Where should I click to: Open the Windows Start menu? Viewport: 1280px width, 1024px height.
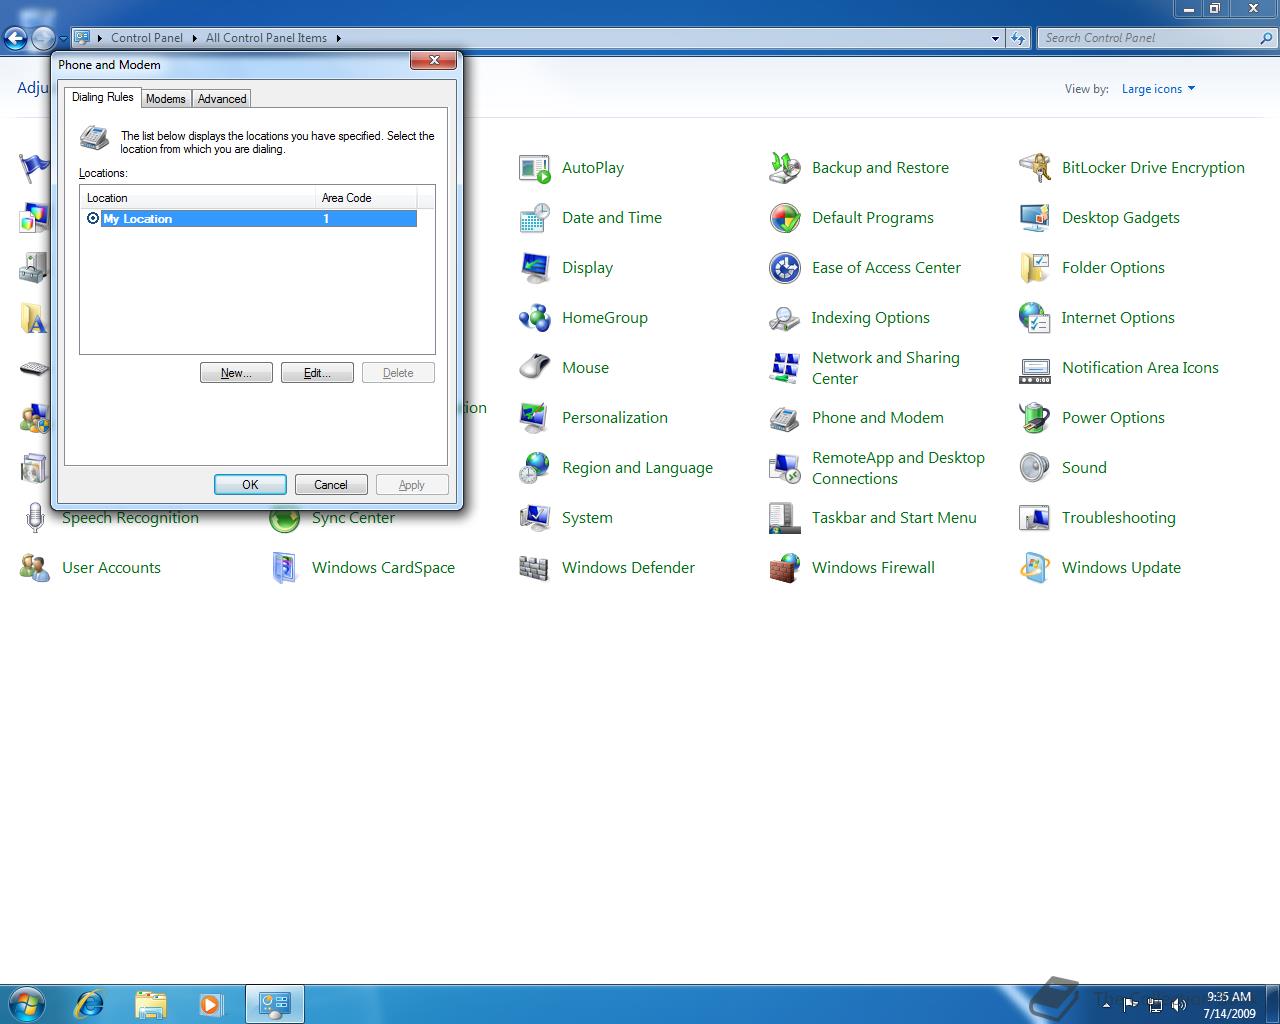pos(27,1003)
